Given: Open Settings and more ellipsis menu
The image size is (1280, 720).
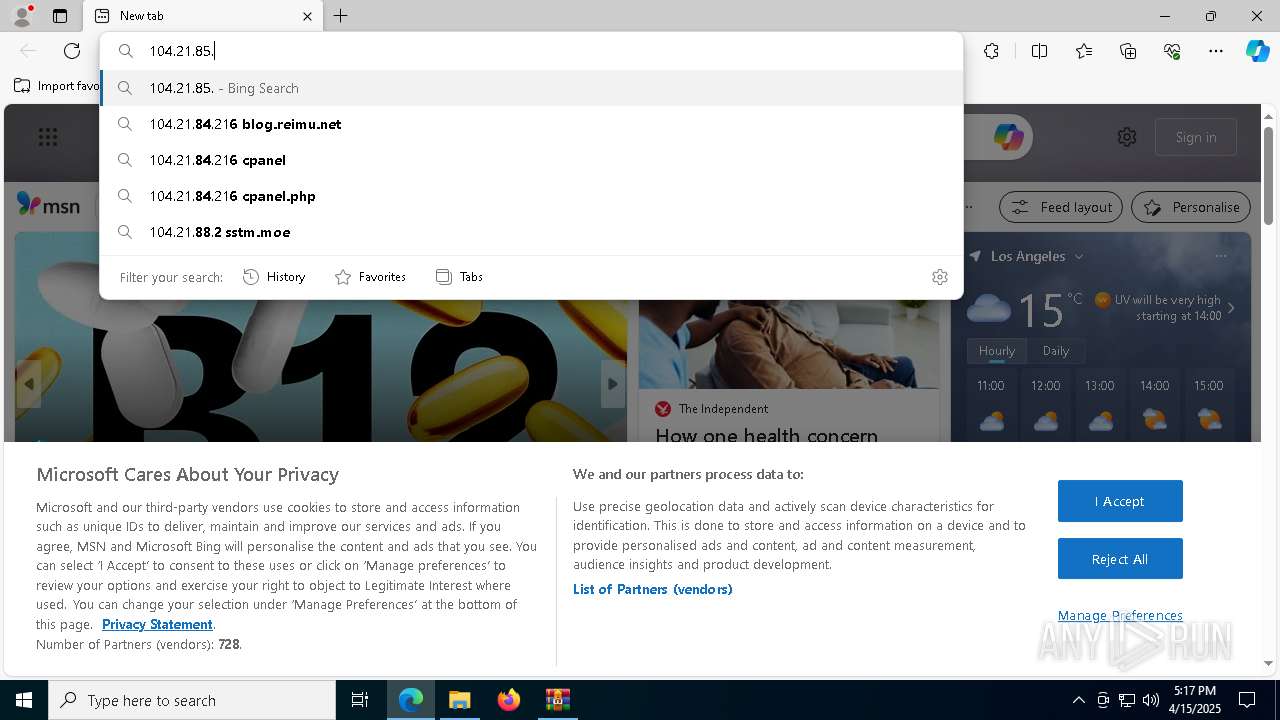Looking at the screenshot, I should (1216, 51).
